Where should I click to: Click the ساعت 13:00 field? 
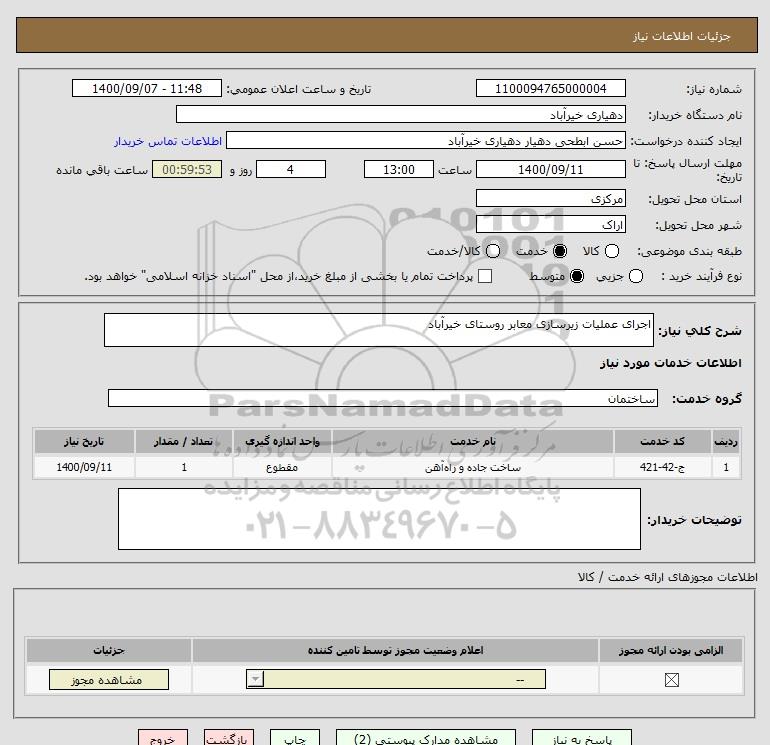tap(399, 169)
